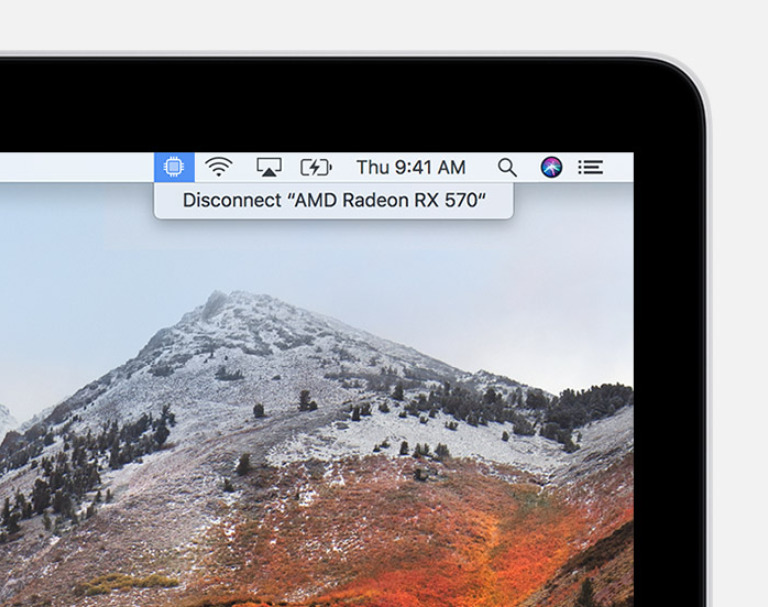
Task: Click the gap between Spotlight and Siri icons
Action: 529,167
